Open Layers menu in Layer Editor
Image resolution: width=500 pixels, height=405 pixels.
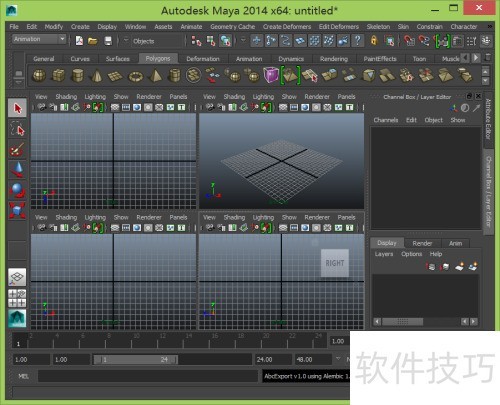click(x=384, y=254)
